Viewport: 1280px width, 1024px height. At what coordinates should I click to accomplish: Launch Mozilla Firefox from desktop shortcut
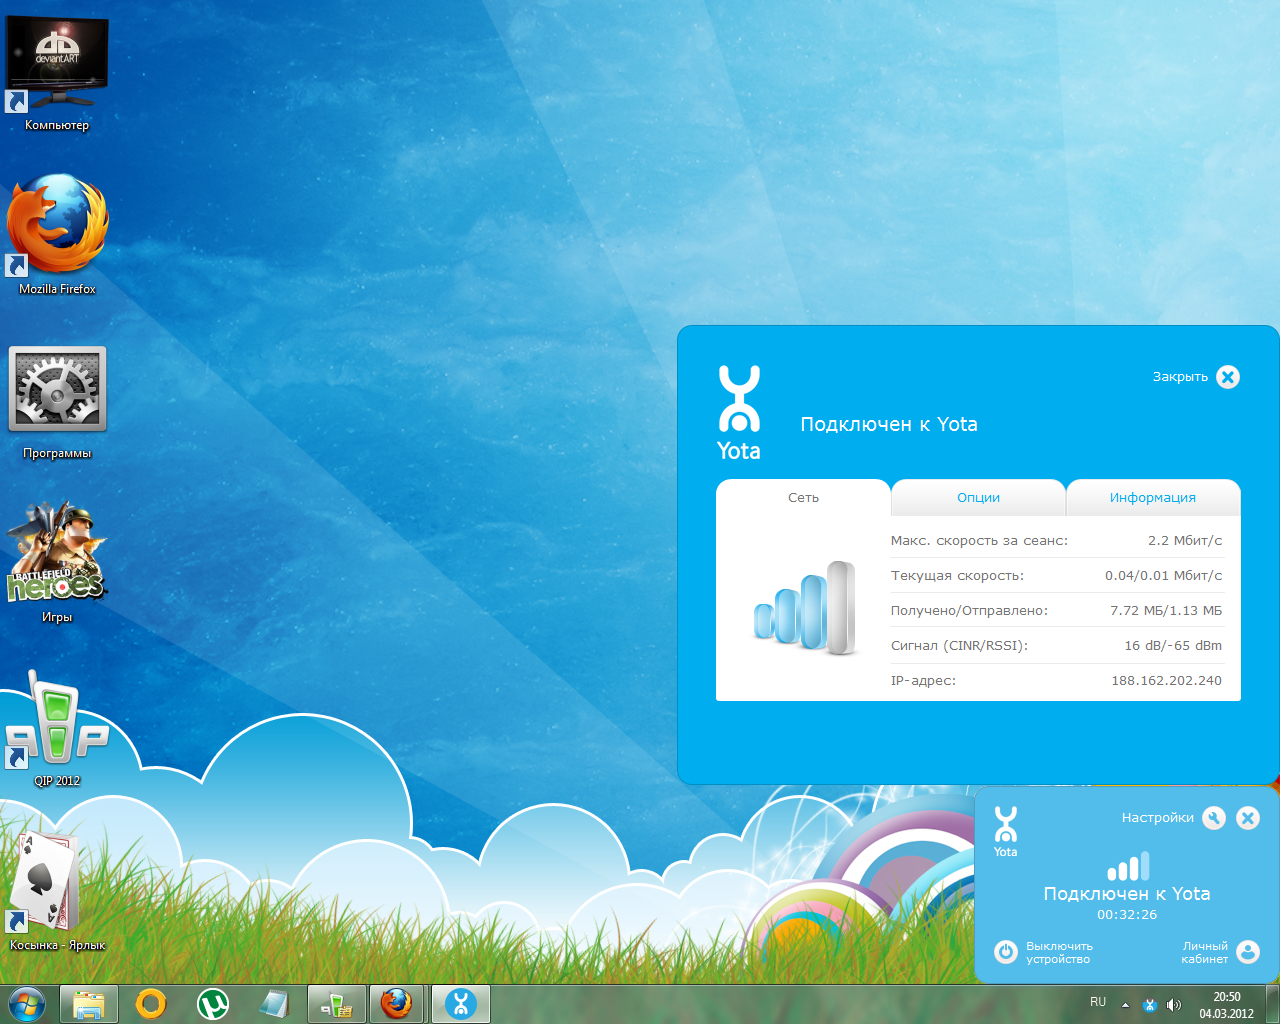pos(57,235)
